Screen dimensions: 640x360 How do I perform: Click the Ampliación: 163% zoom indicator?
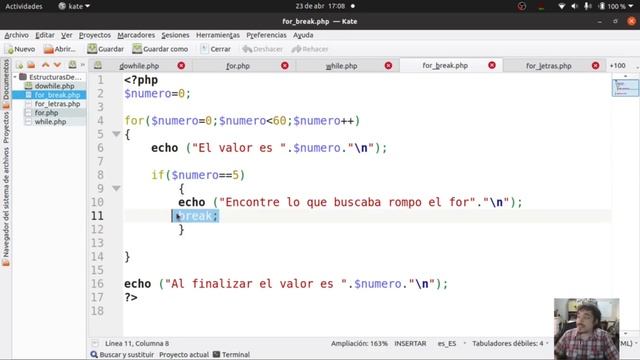tap(359, 344)
